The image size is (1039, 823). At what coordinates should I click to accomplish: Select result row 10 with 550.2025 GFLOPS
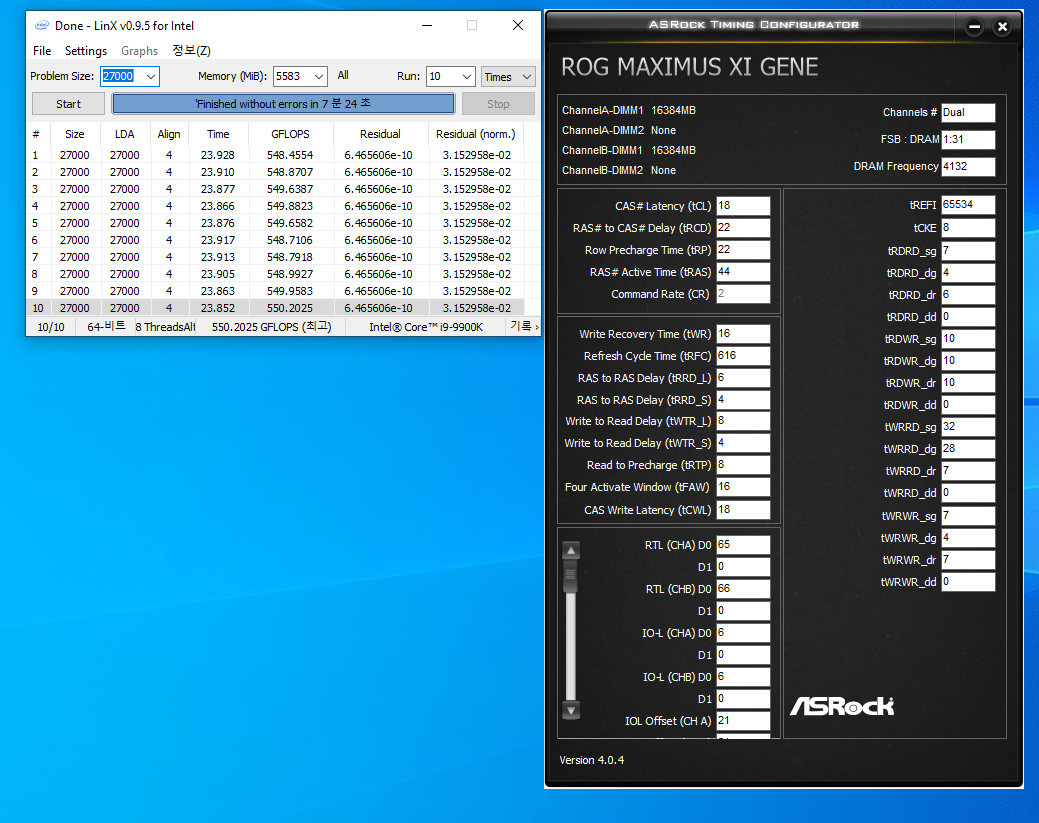275,308
